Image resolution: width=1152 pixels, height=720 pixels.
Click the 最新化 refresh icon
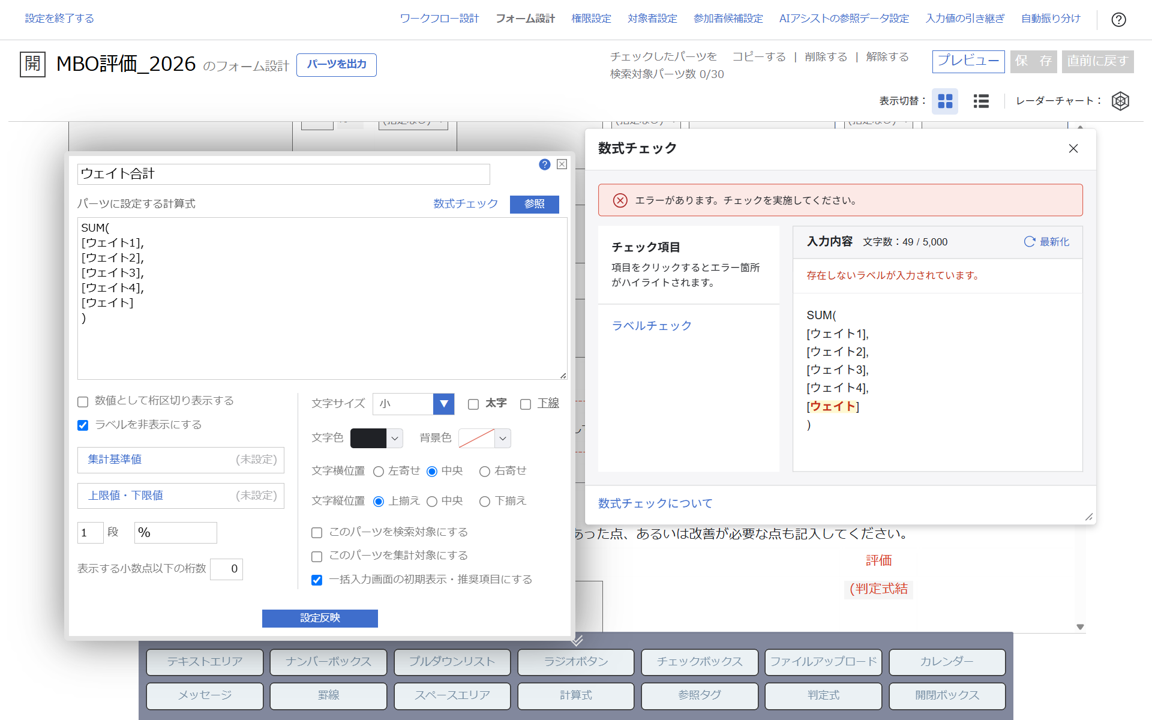1029,242
